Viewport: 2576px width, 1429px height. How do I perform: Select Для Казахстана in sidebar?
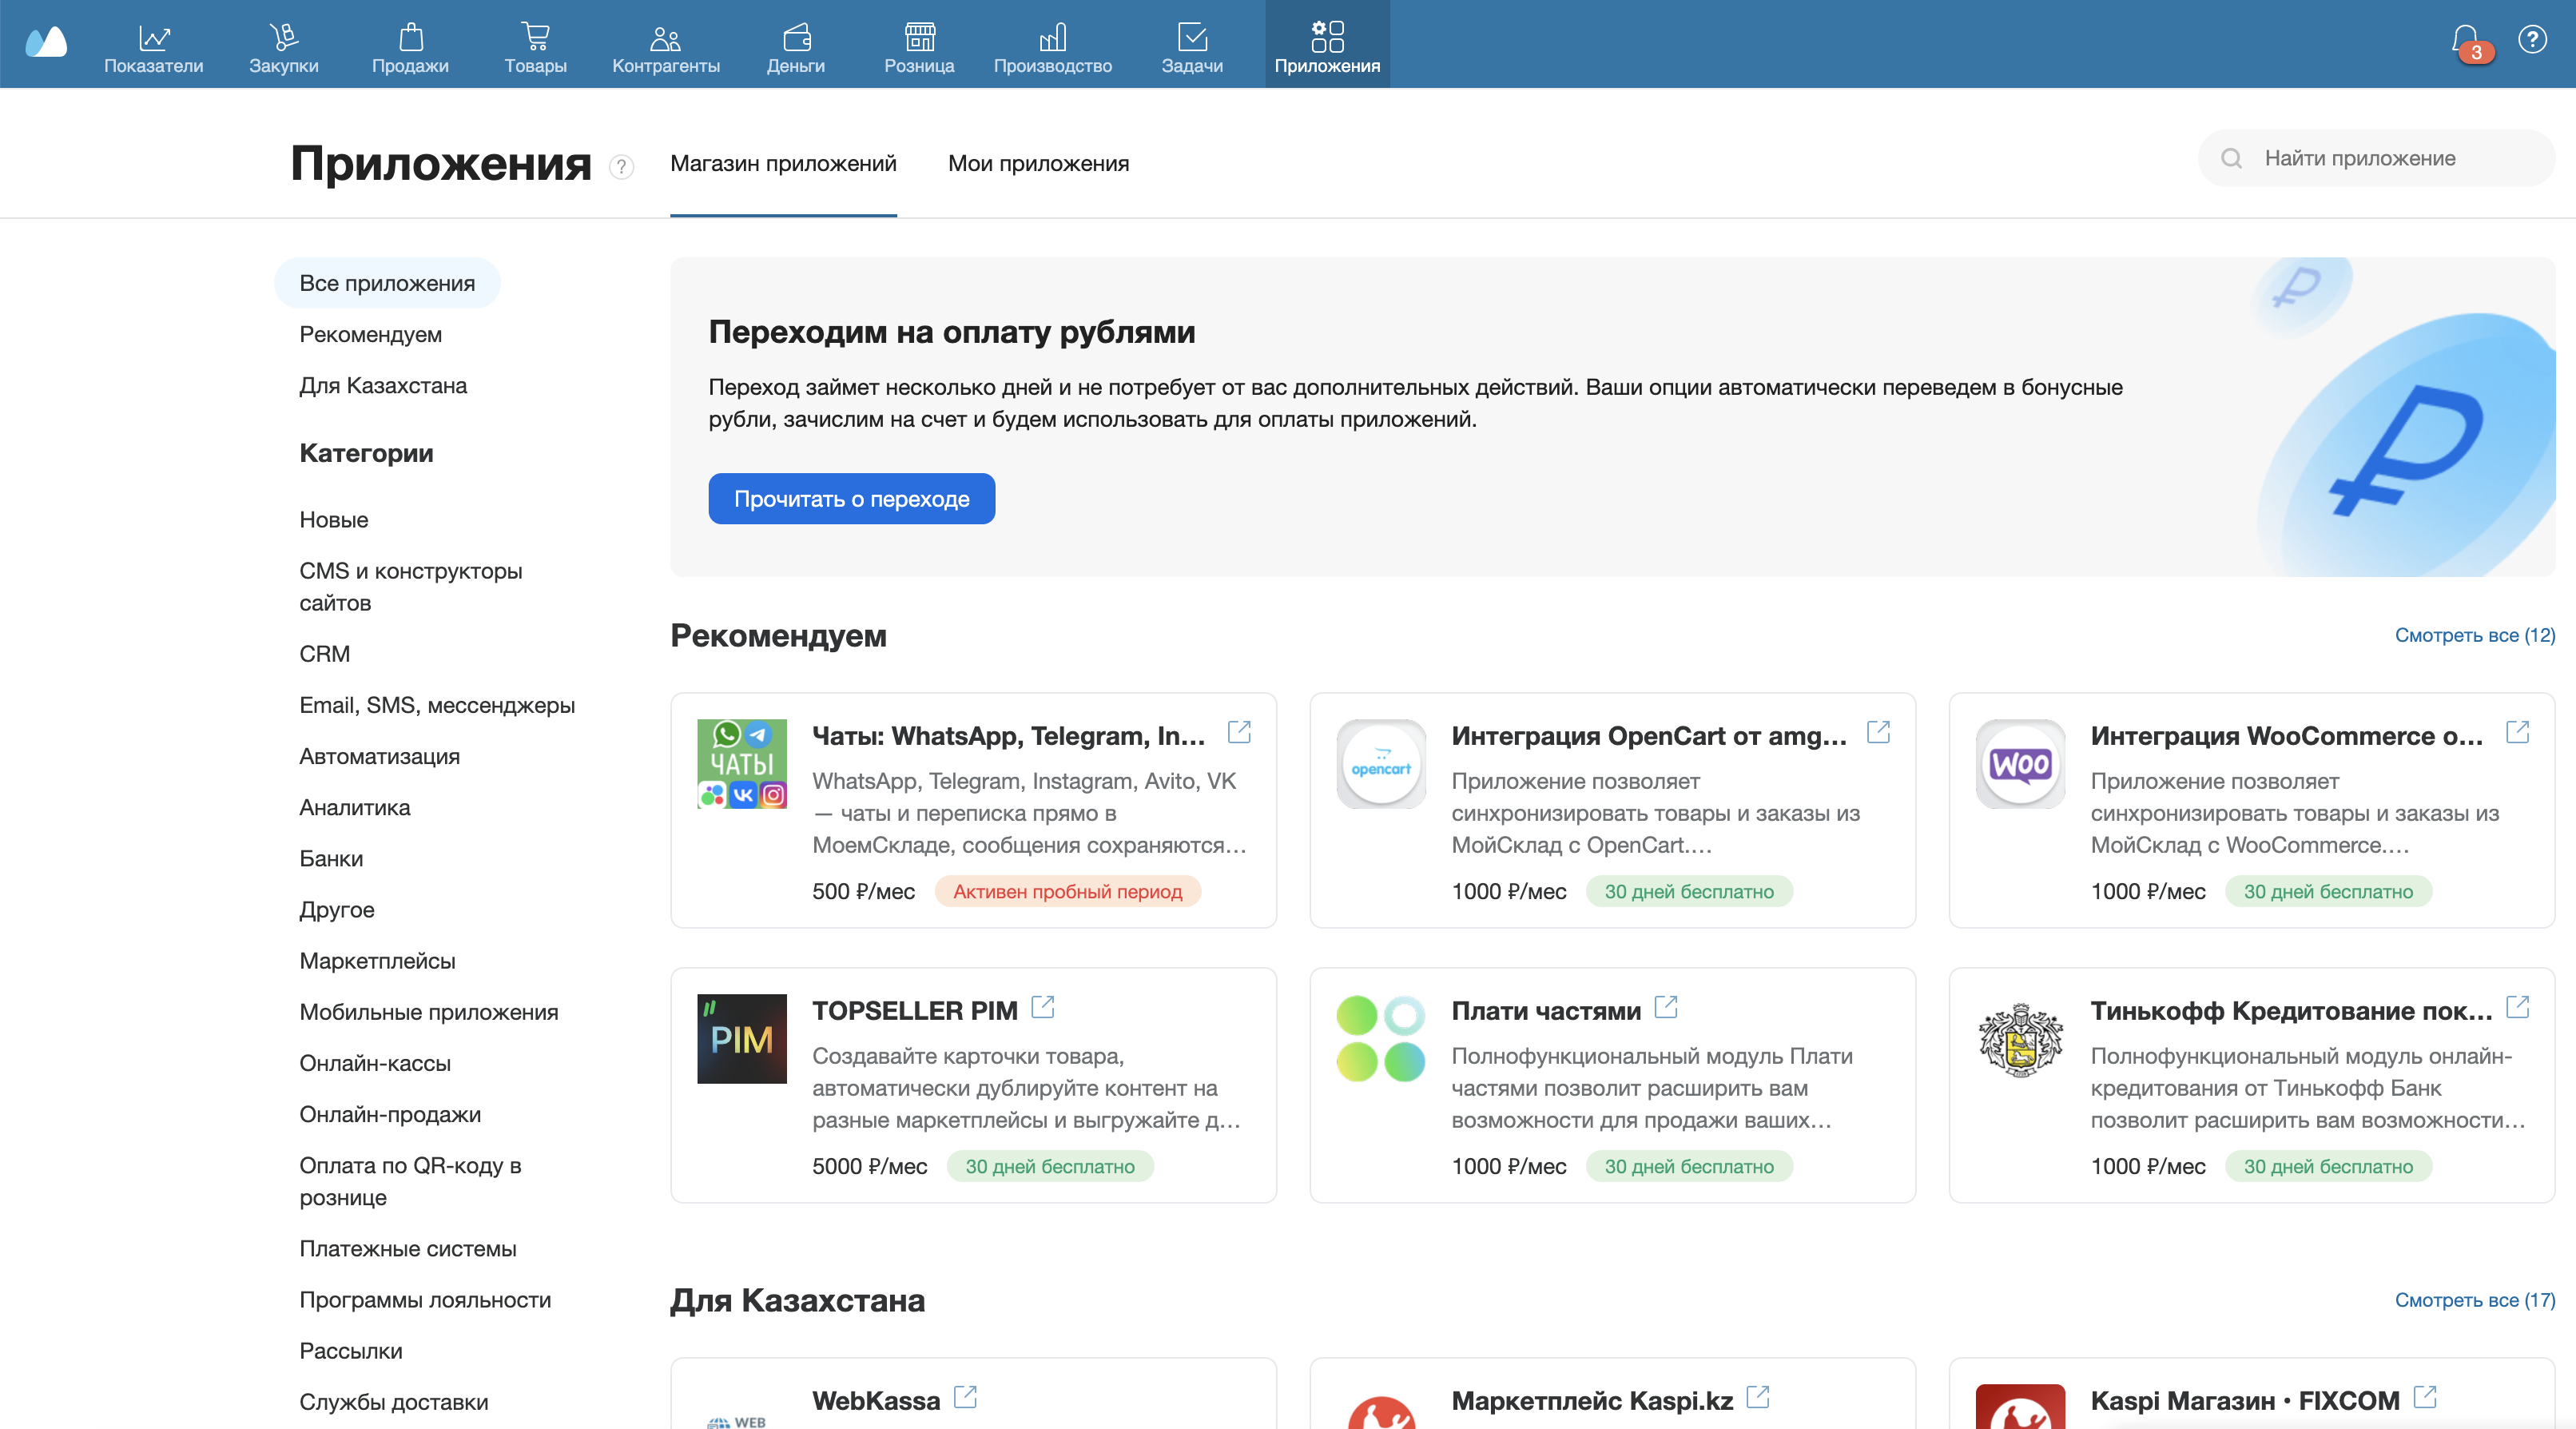click(383, 385)
